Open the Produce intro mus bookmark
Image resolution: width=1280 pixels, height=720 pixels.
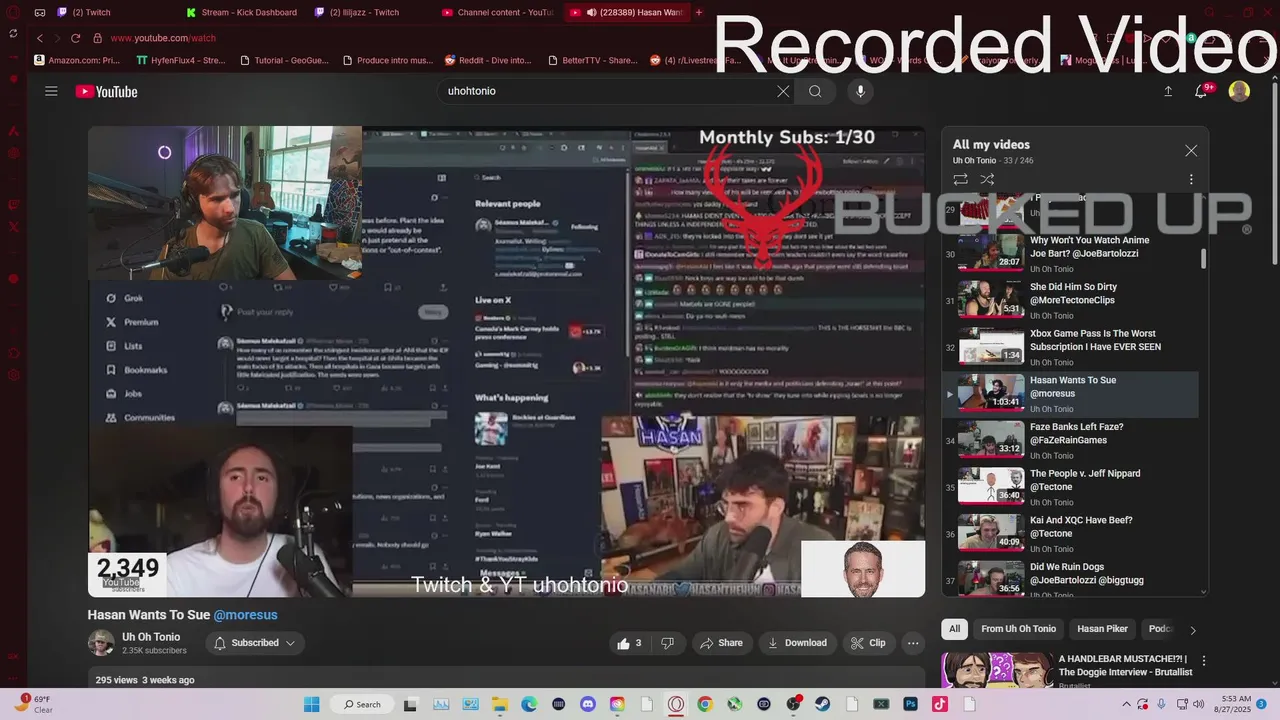[x=388, y=60]
